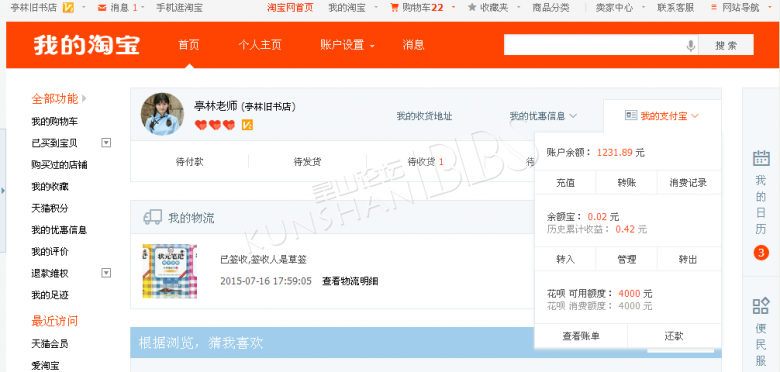Viewport: 780px width, 372px height.
Task: Open 天猫积分 in the sidebar
Action: click(x=50, y=208)
